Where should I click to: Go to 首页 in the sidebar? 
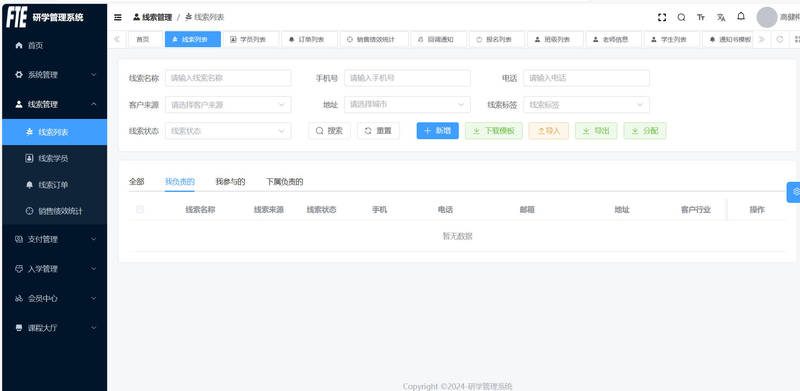pyautogui.click(x=55, y=45)
